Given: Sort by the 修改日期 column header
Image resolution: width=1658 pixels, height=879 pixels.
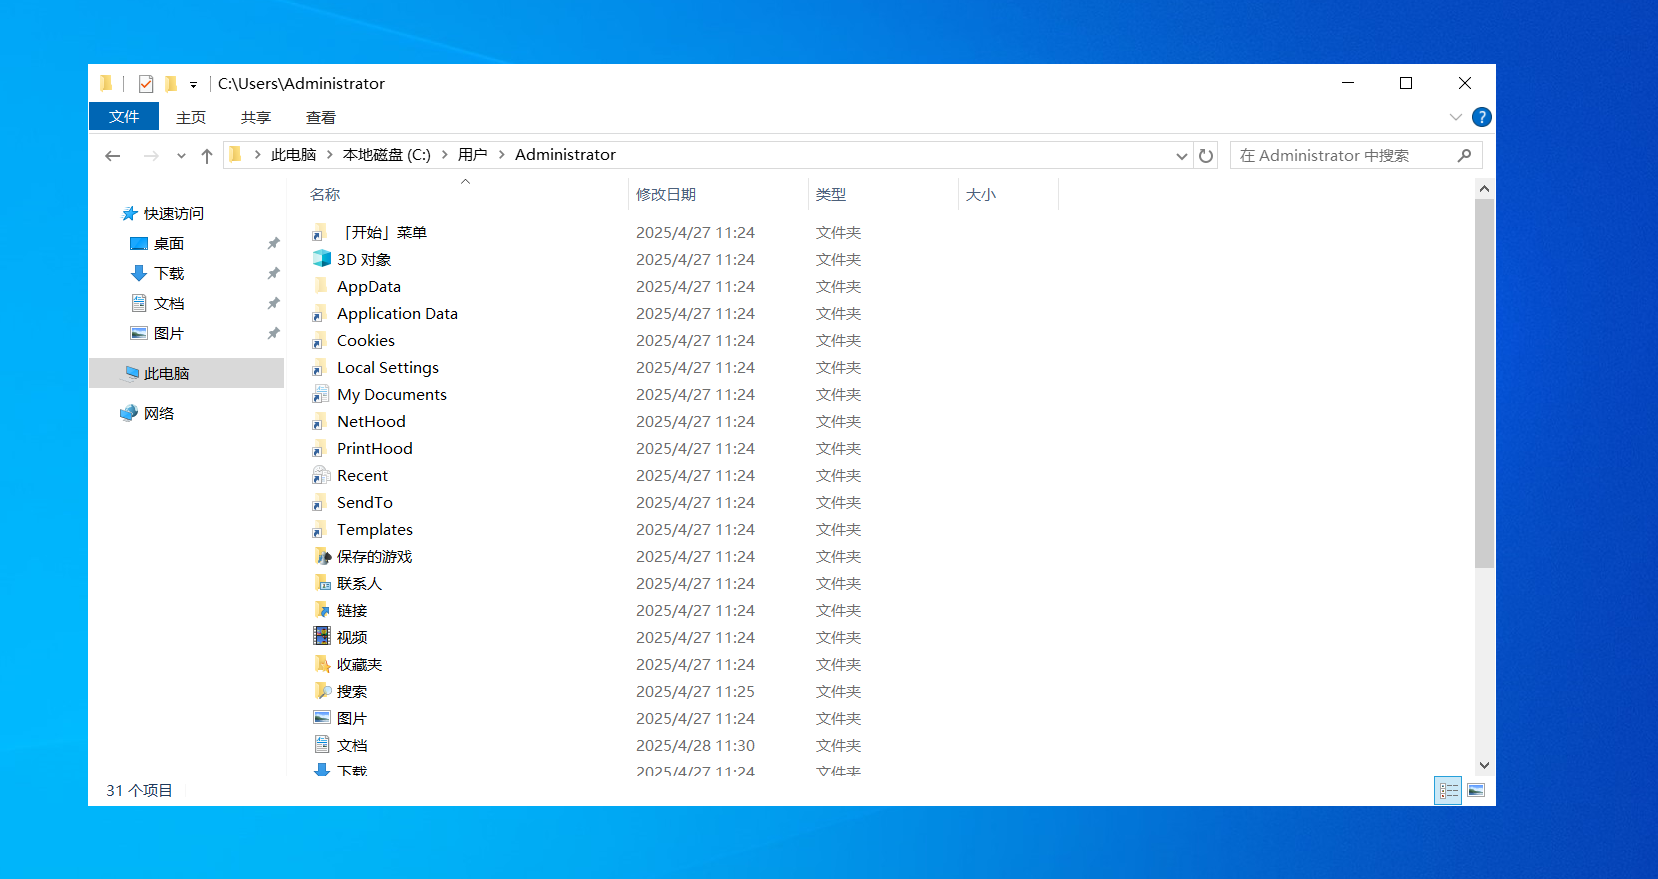Looking at the screenshot, I should pos(666,194).
